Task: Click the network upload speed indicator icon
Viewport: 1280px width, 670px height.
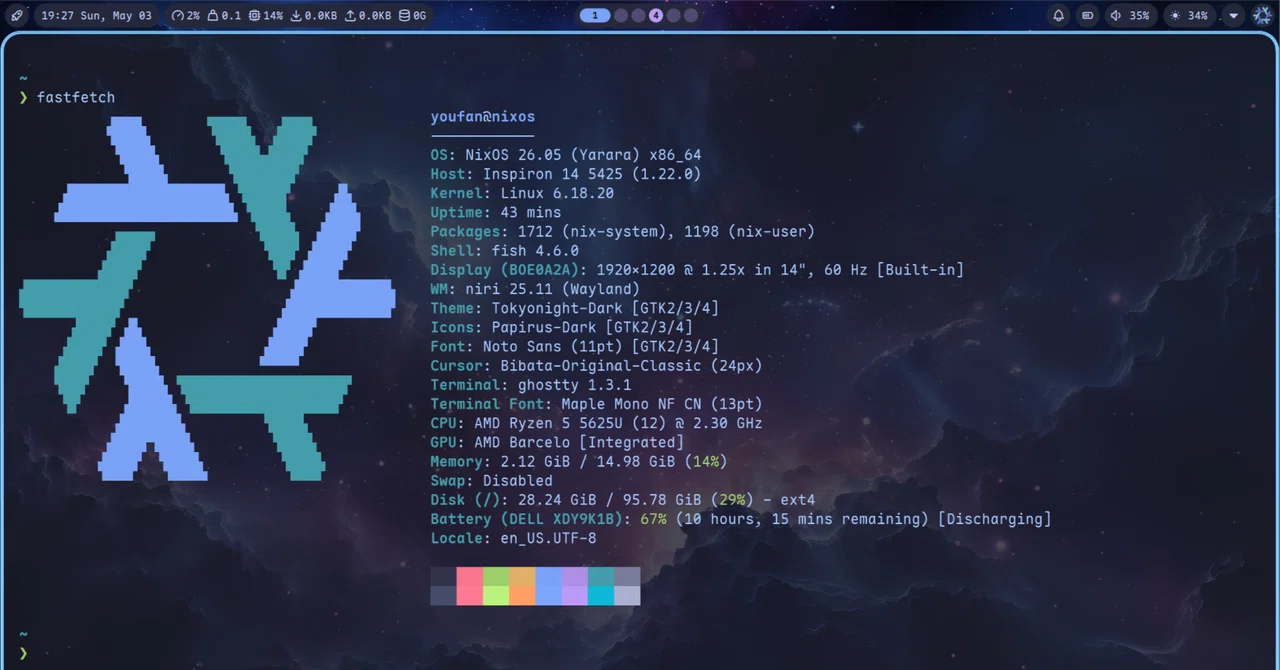Action: [x=350, y=16]
